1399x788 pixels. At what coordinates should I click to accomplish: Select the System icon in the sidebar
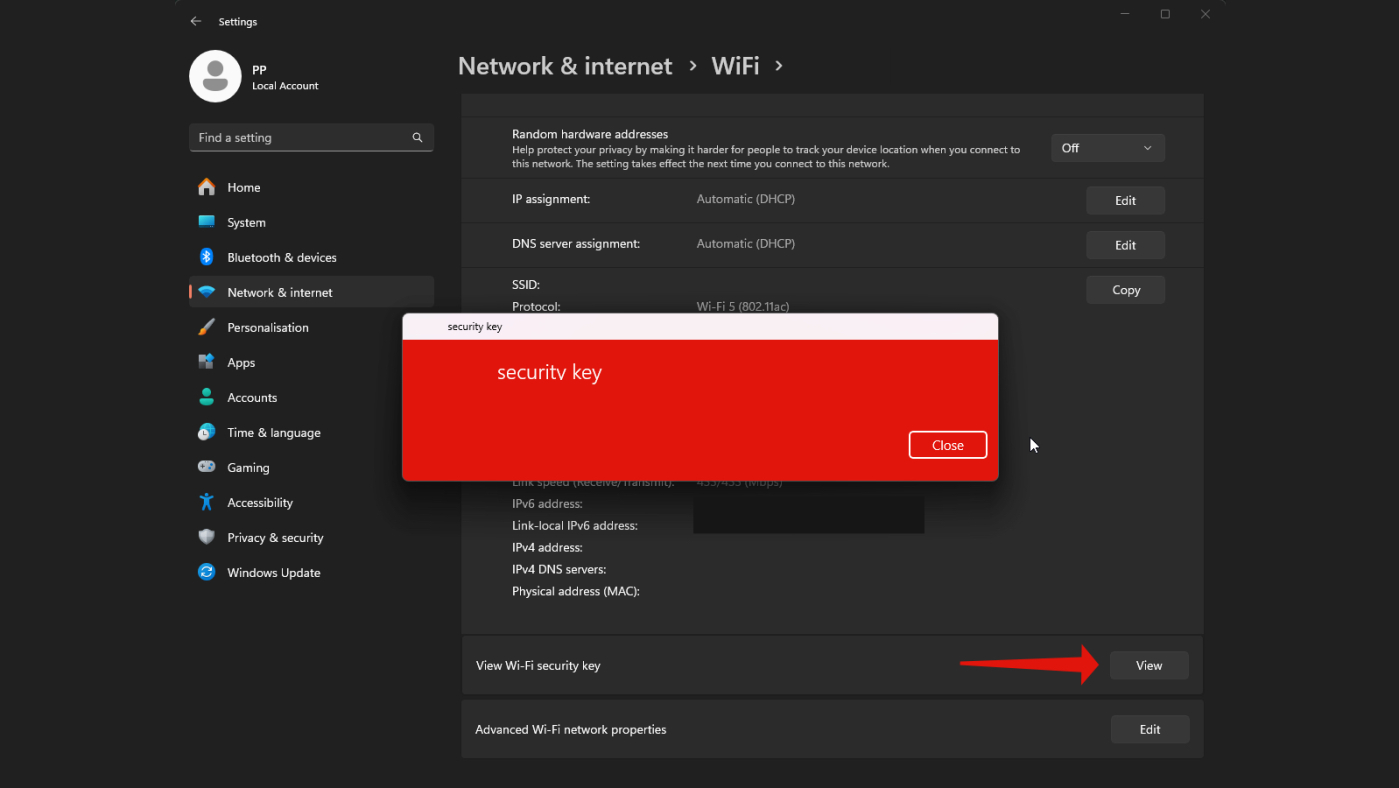[x=208, y=222]
